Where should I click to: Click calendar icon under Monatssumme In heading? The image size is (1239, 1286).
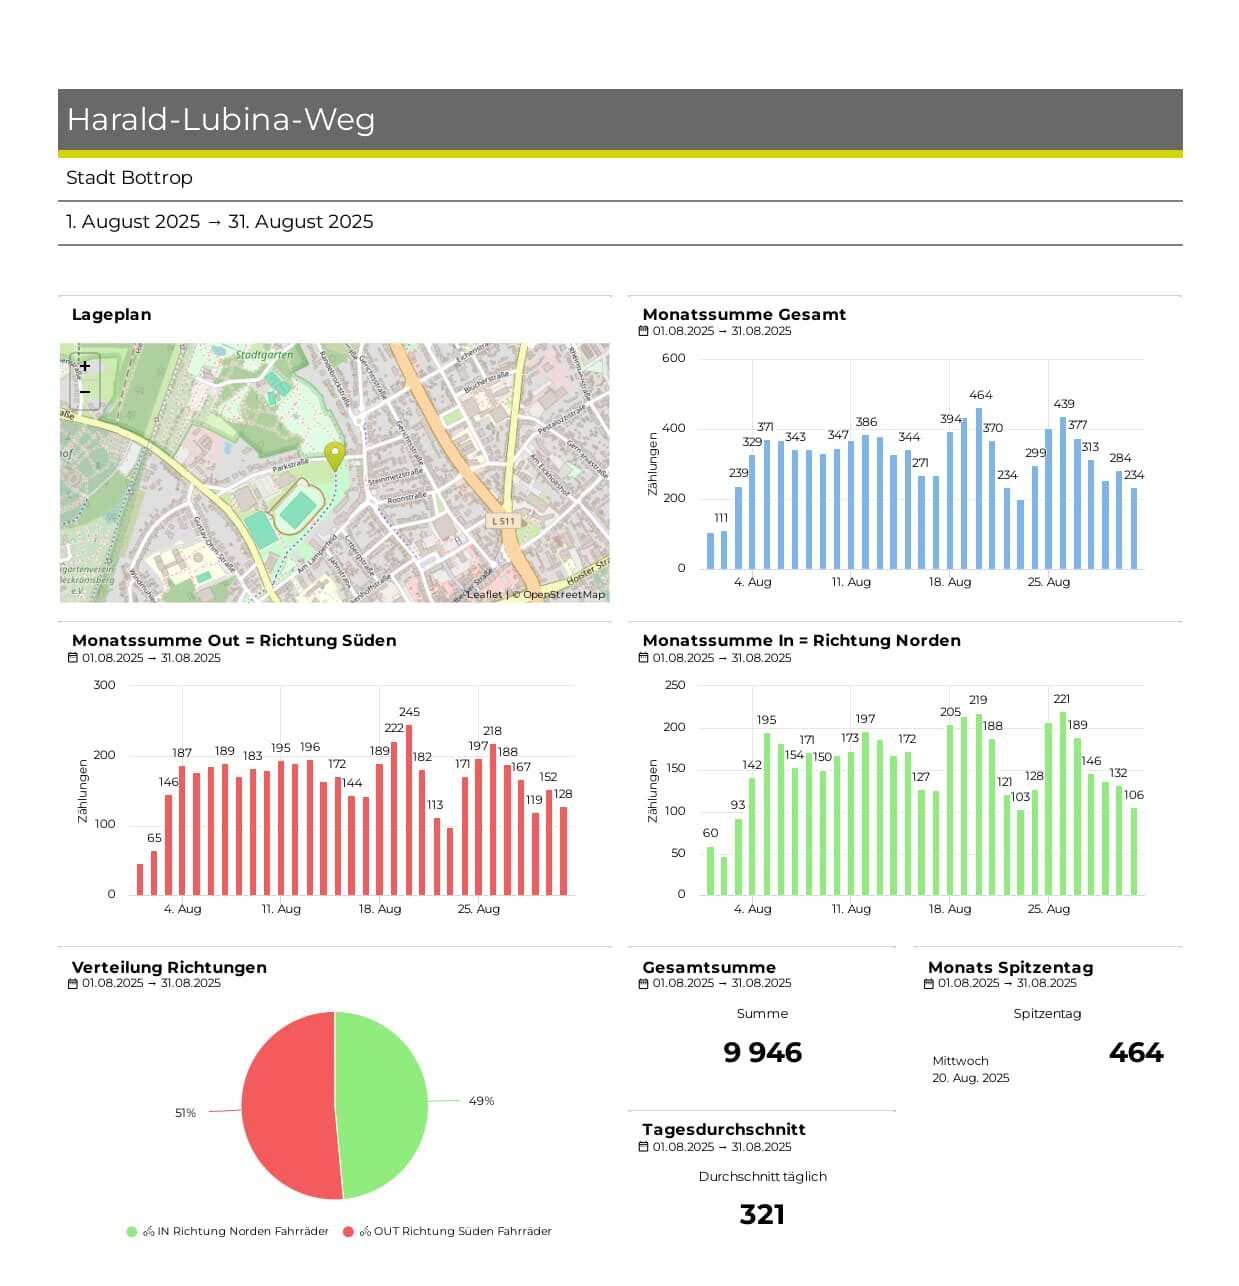[x=644, y=658]
